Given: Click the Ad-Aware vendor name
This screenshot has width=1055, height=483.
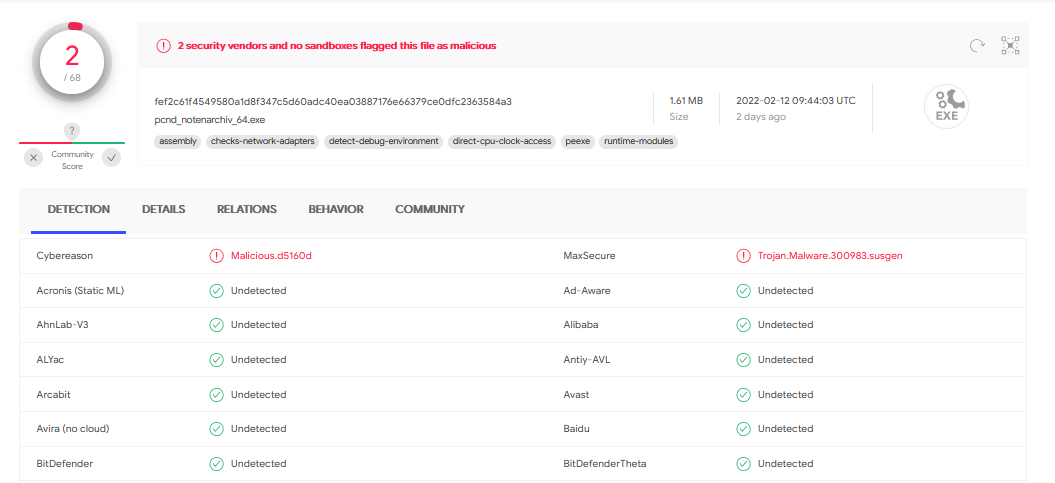Looking at the screenshot, I should pyautogui.click(x=587, y=291).
